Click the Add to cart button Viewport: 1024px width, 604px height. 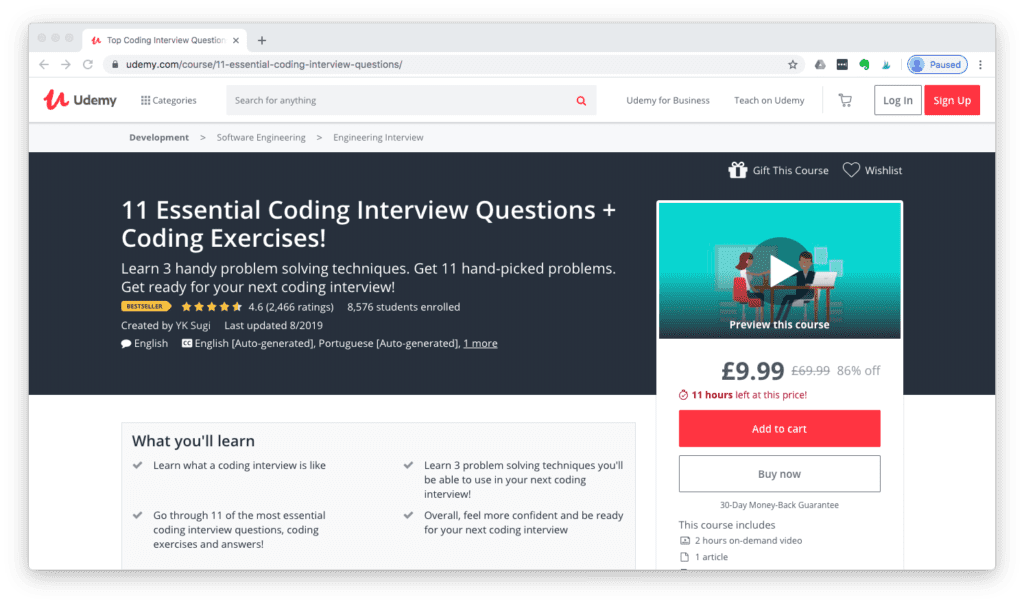[x=779, y=428]
